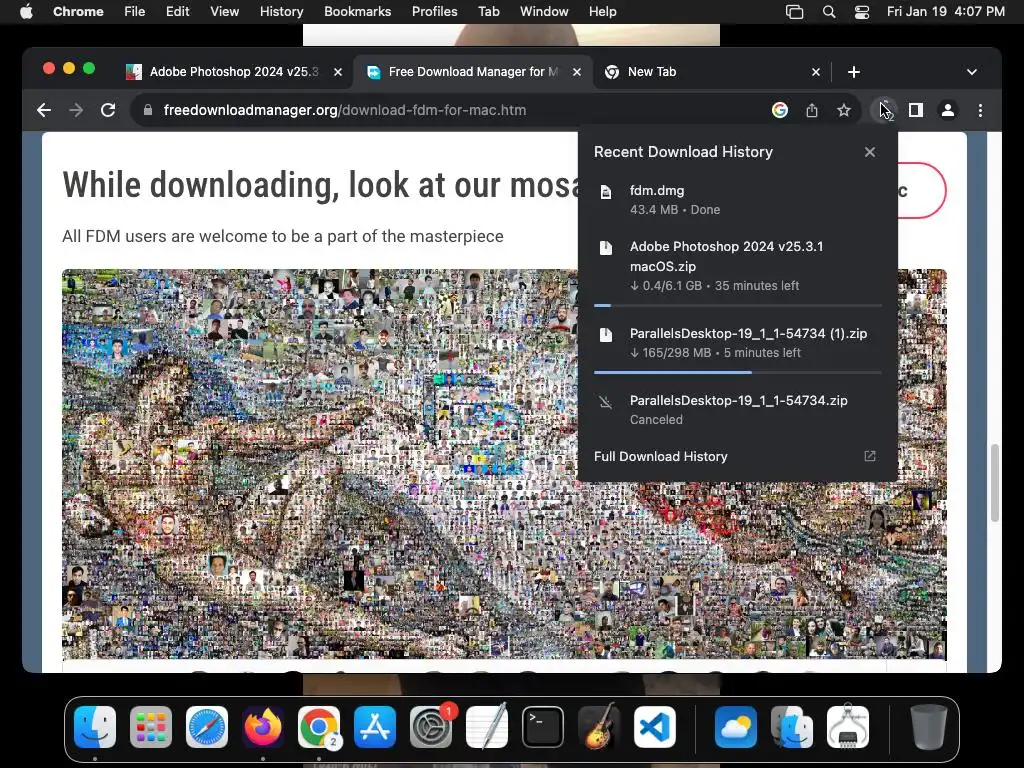
Task: Click the browser forward arrow
Action: [76, 110]
